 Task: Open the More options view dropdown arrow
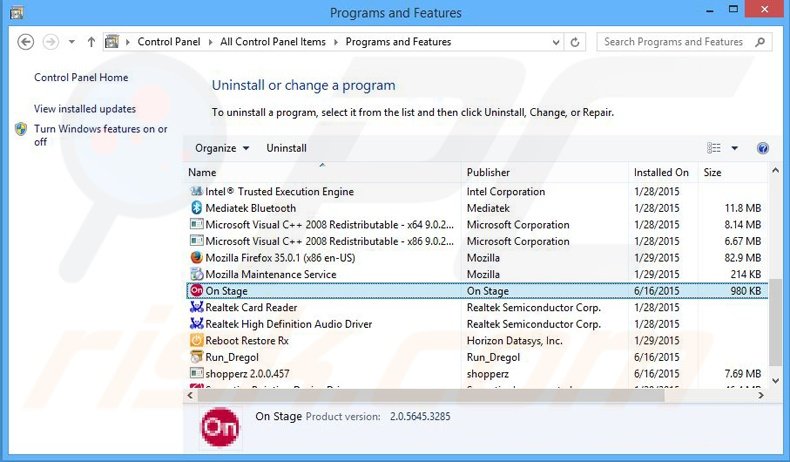(735, 148)
